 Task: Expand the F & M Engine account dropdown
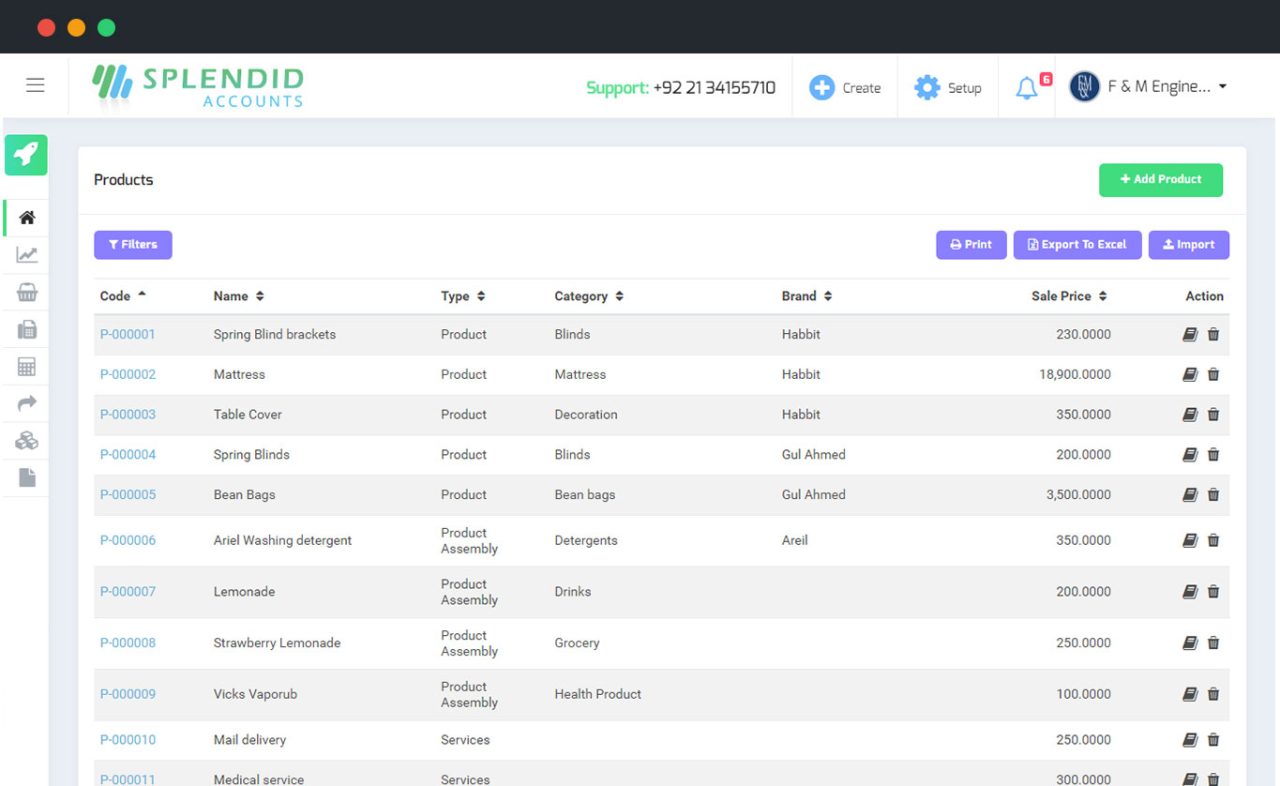[1149, 86]
